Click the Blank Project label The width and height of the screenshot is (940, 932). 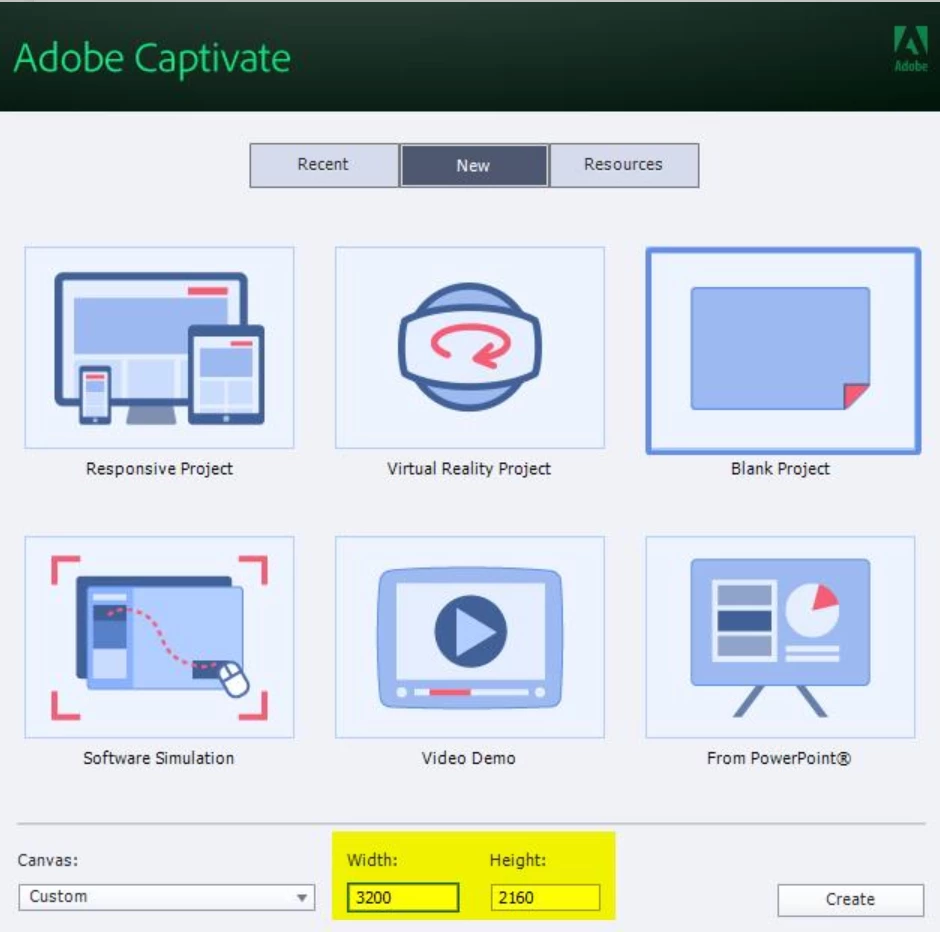click(x=781, y=469)
